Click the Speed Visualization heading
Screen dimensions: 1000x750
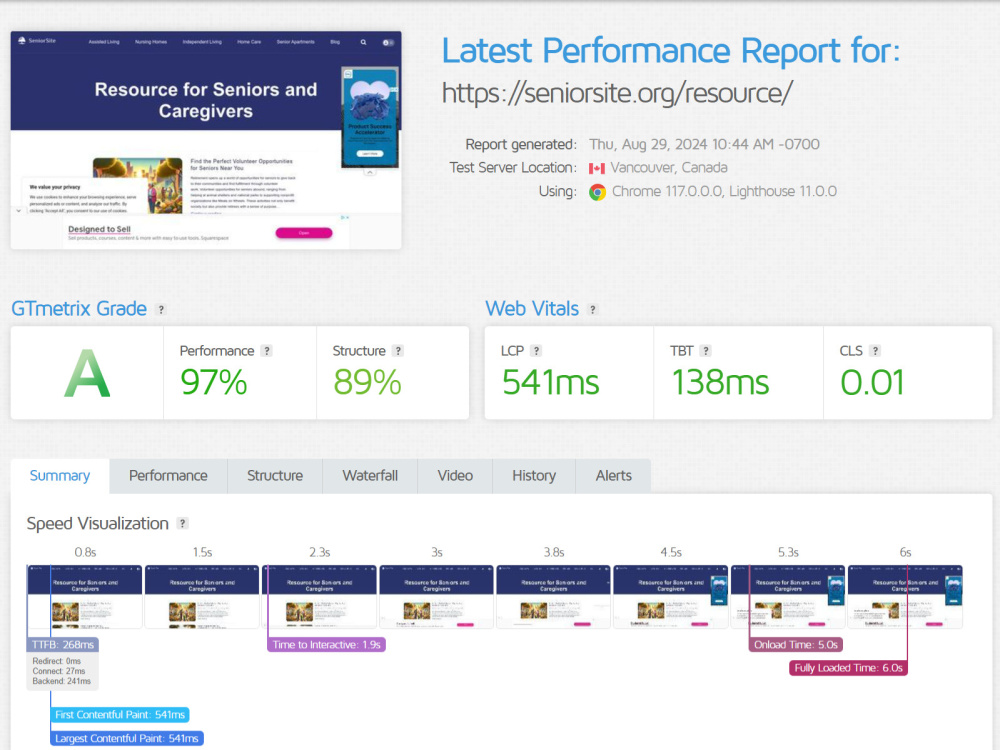(98, 524)
